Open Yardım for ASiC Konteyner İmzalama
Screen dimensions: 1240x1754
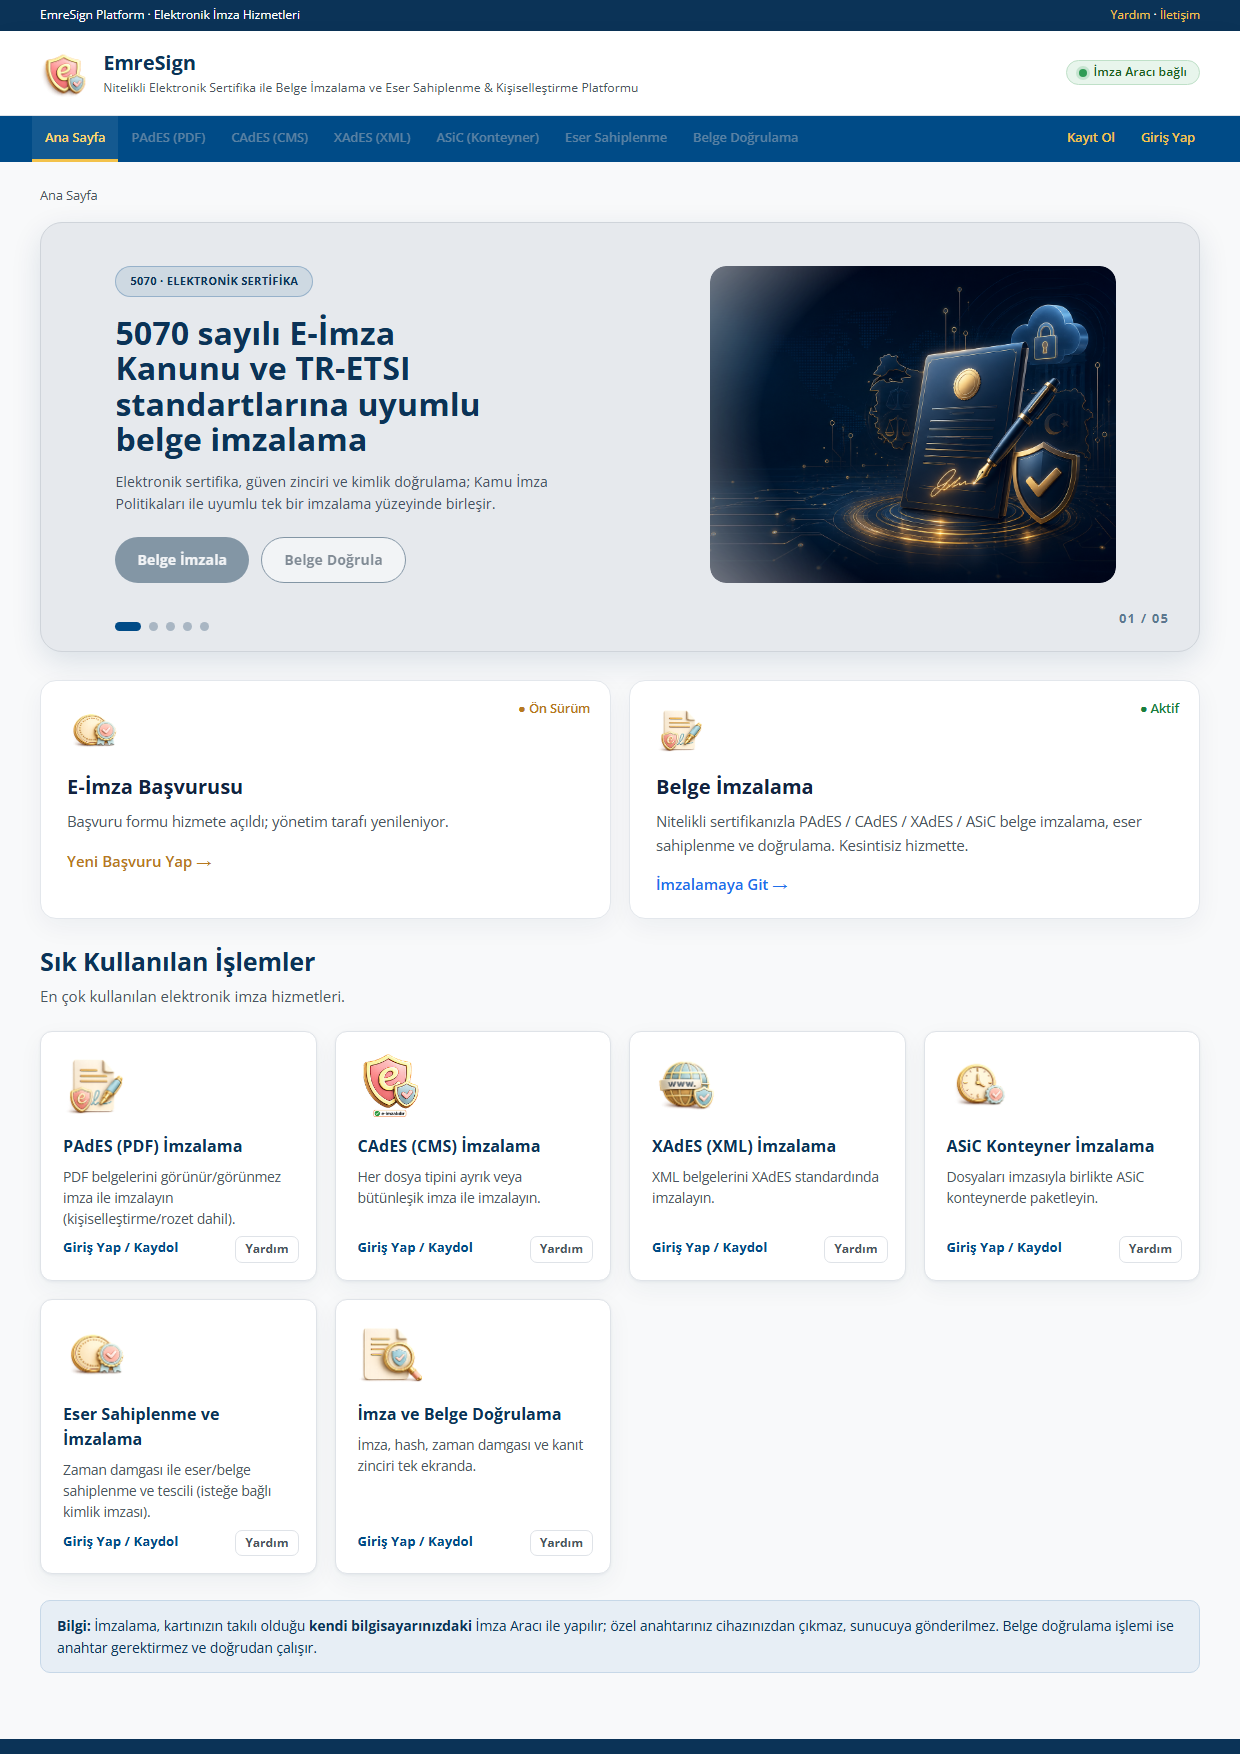1150,1249
